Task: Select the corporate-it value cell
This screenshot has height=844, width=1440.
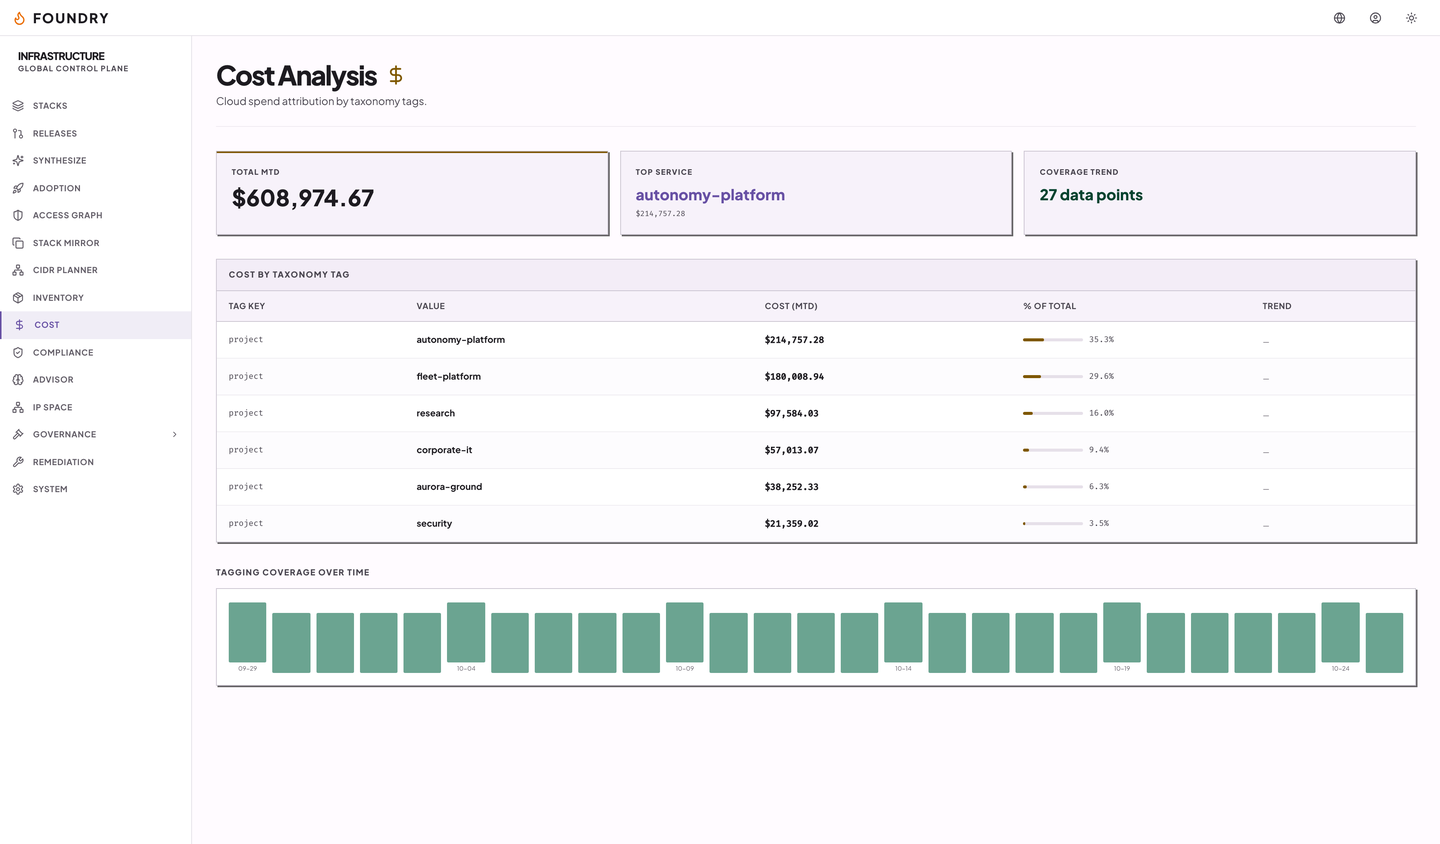Action: pyautogui.click(x=445, y=450)
